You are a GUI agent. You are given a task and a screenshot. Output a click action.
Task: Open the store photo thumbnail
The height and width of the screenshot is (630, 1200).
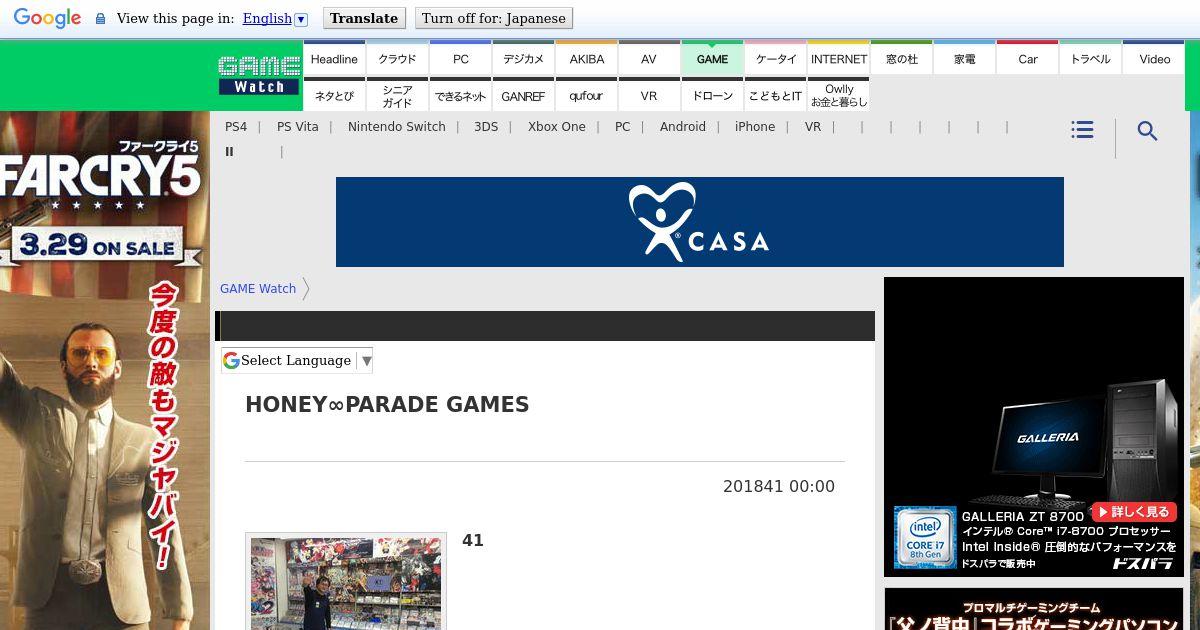point(346,582)
